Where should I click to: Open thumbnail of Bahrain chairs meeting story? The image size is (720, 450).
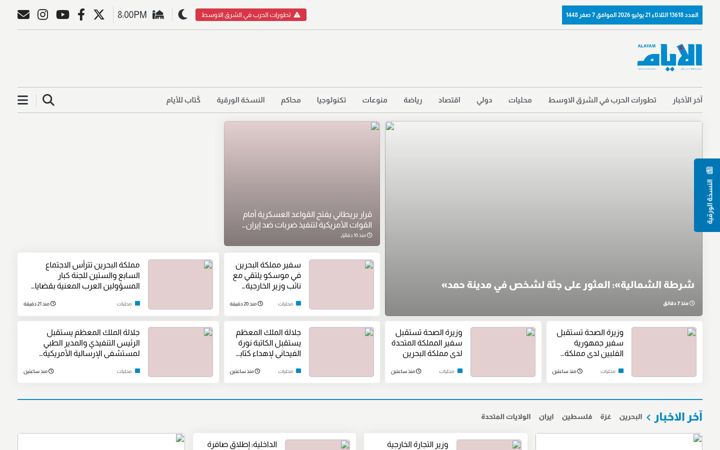180,284
